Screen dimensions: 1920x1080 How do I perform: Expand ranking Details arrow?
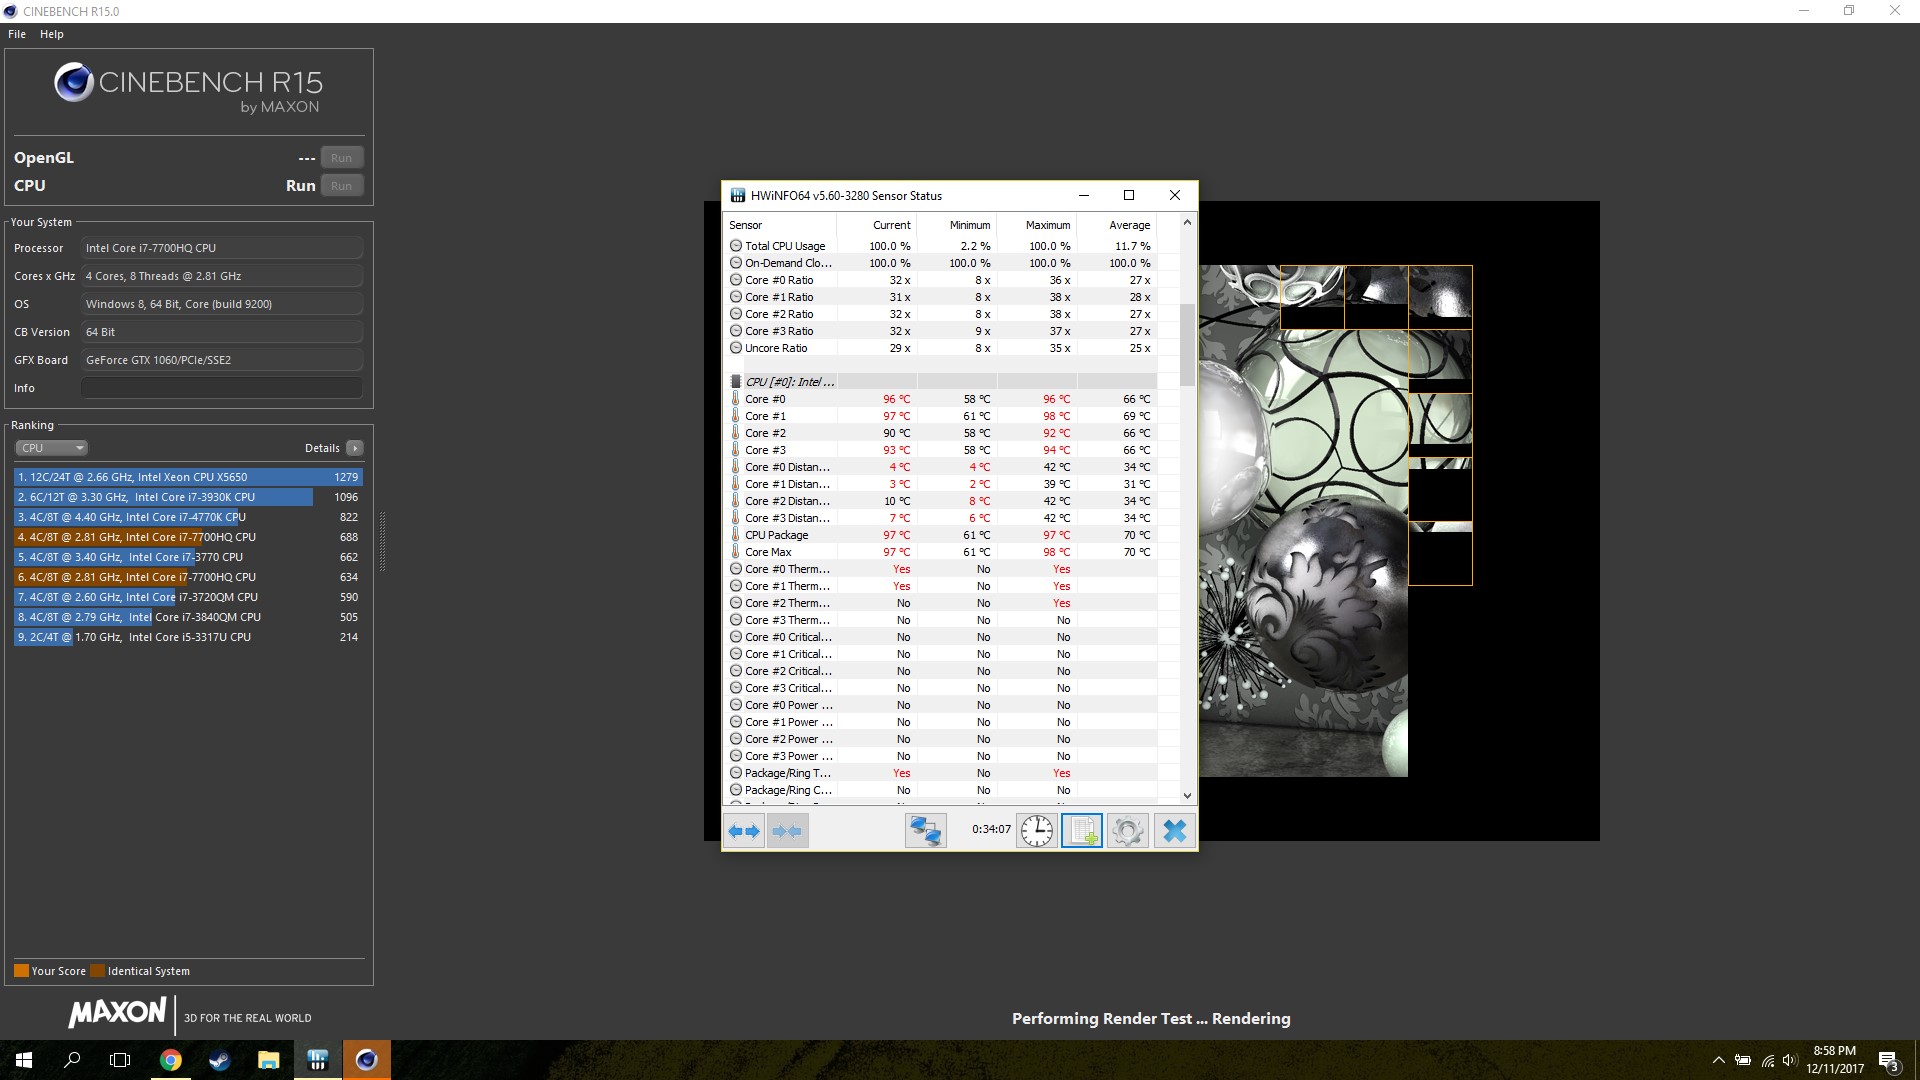[x=355, y=448]
